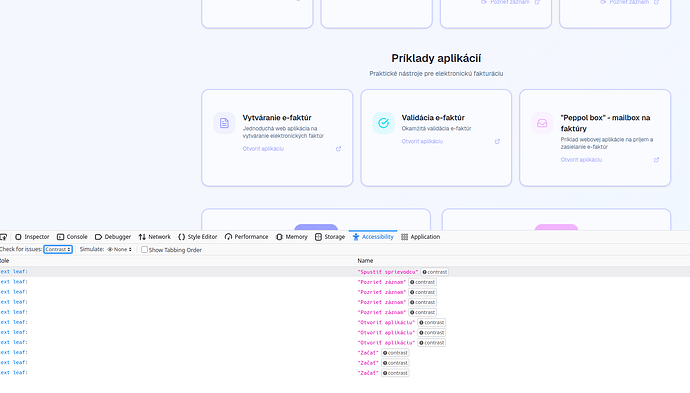The width and height of the screenshot is (690, 393).
Task: Open Otvoriť aplikáciu link under Validácia e-faktúr
Action: point(422,141)
